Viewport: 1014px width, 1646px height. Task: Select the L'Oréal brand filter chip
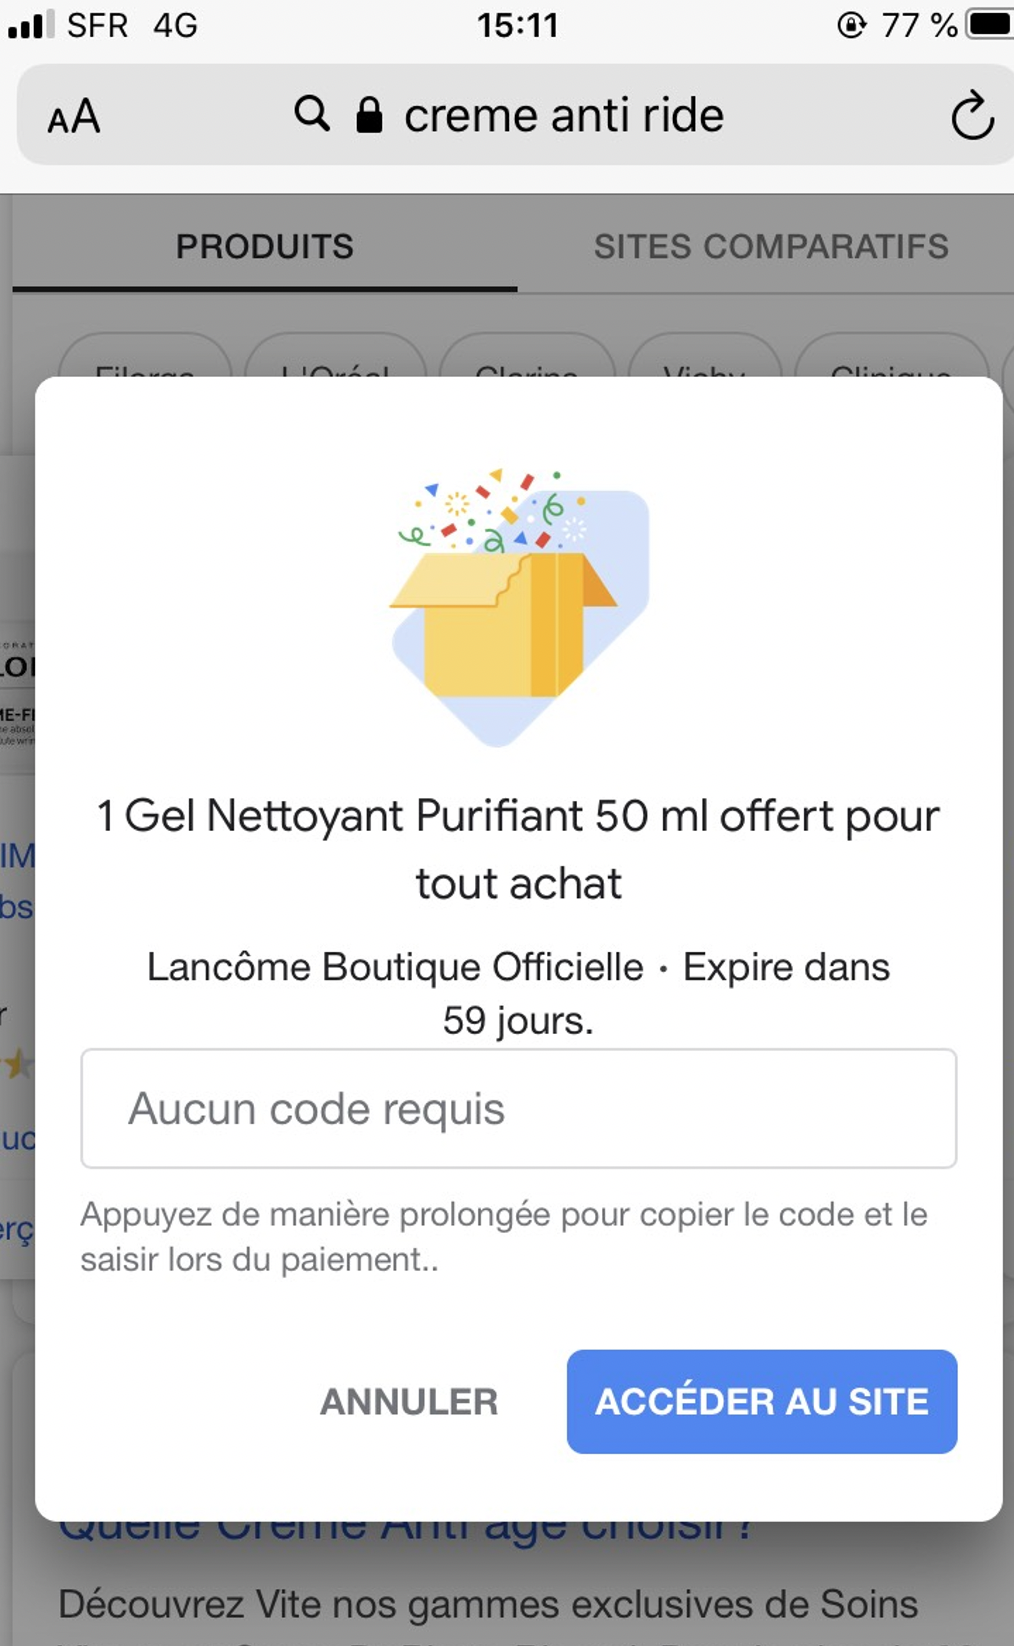336,362
